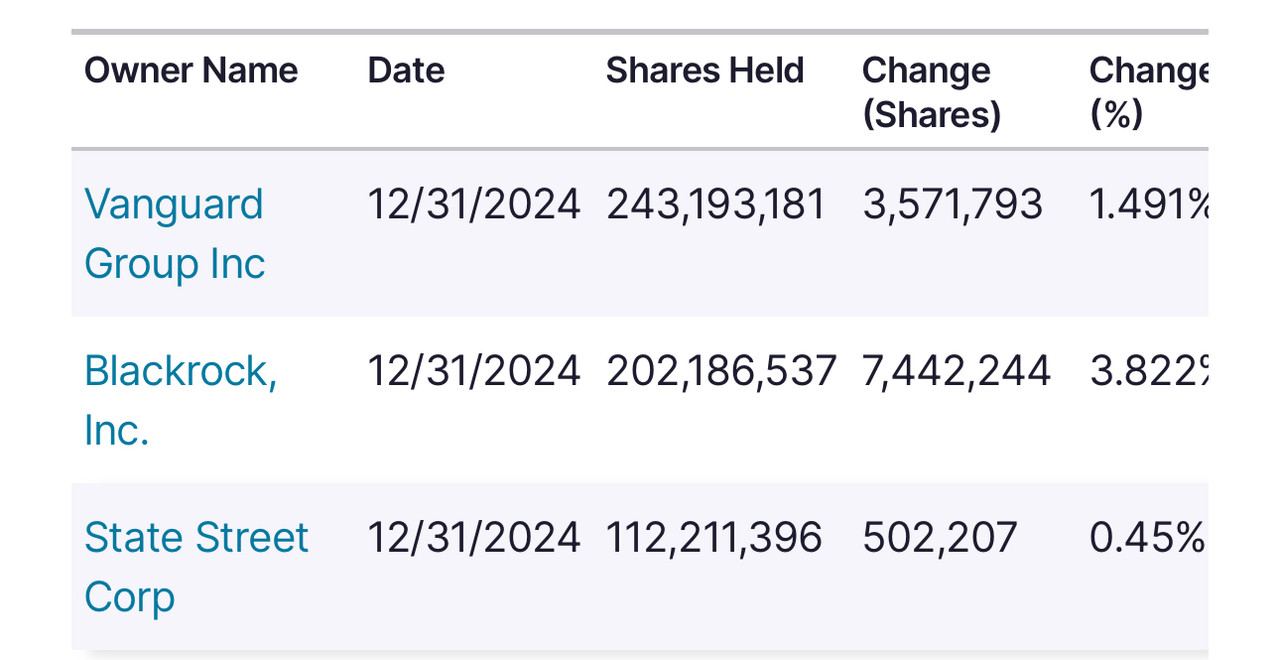Select Vanguard's 12/31/2024 date cell
The image size is (1280, 660).
coord(474,204)
